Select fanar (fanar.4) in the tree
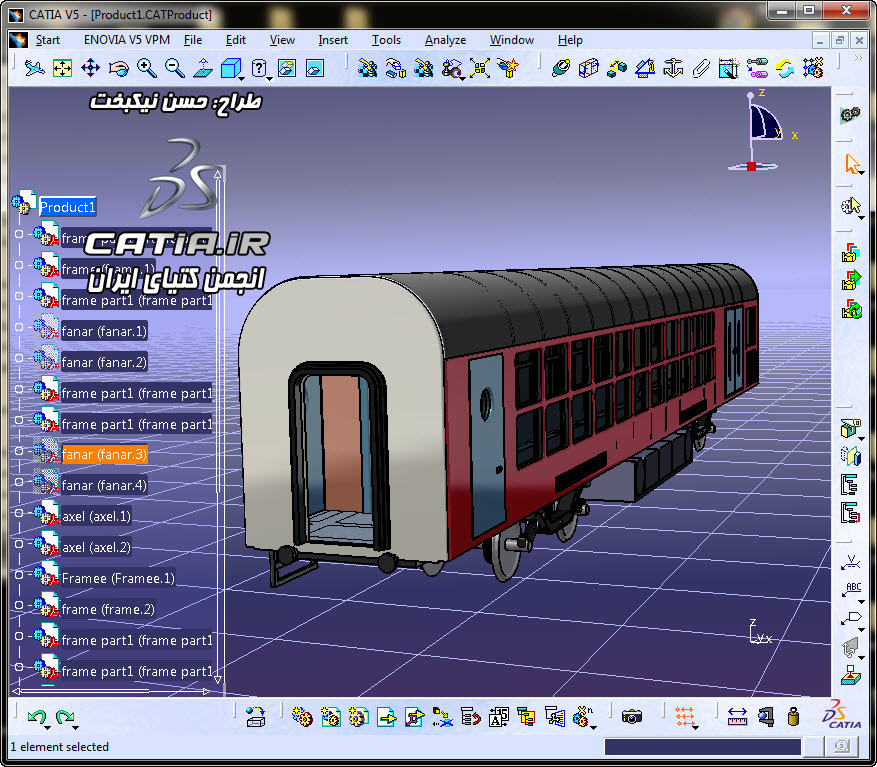Image resolution: width=877 pixels, height=767 pixels. (x=104, y=485)
